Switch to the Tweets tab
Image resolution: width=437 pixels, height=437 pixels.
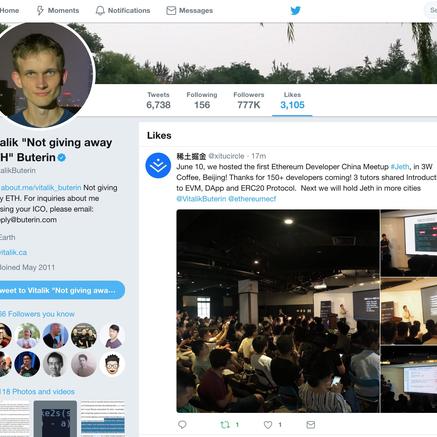pos(158,100)
